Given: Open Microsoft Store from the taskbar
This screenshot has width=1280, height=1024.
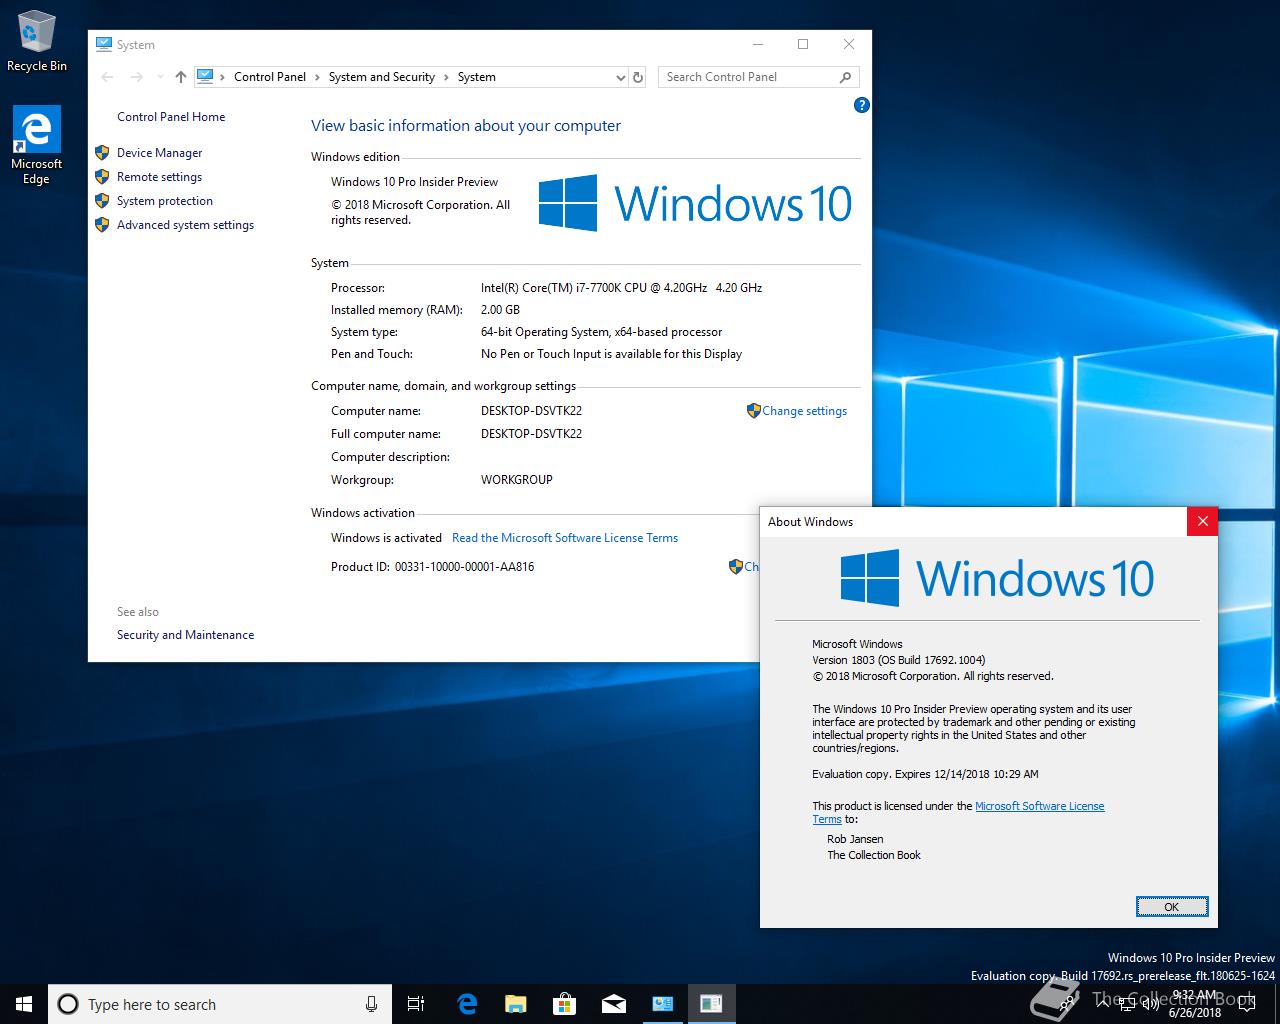Looking at the screenshot, I should [x=564, y=1004].
